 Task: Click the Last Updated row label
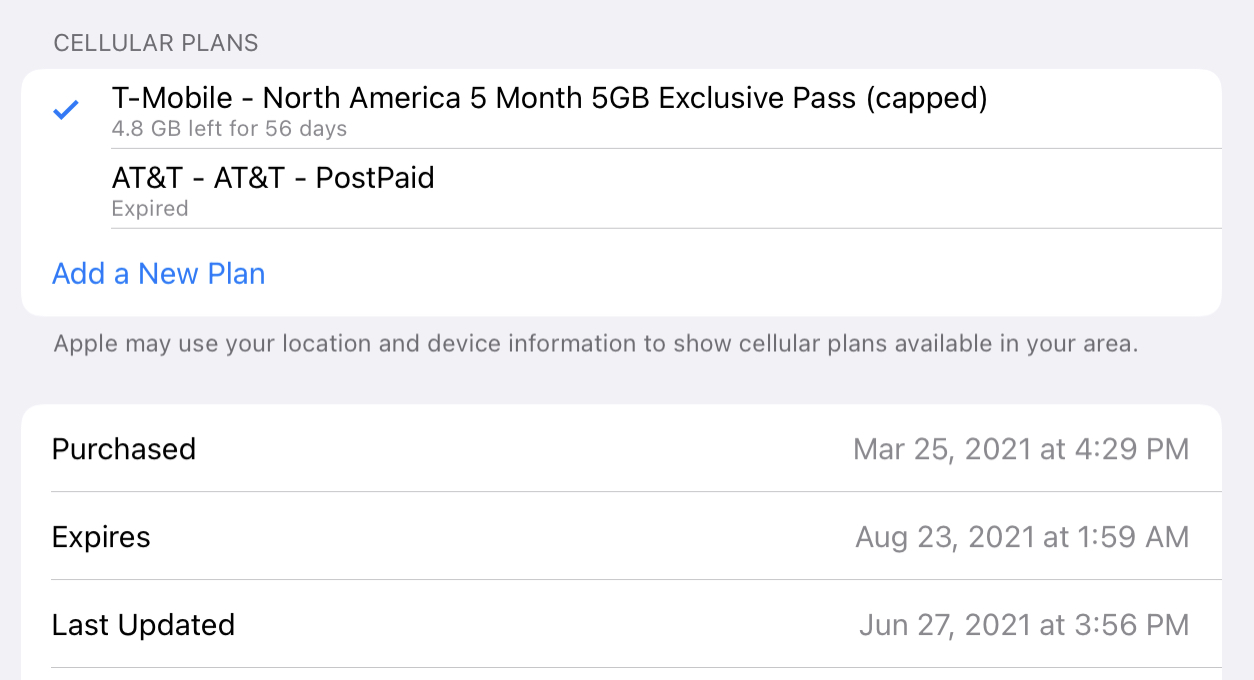(143, 625)
